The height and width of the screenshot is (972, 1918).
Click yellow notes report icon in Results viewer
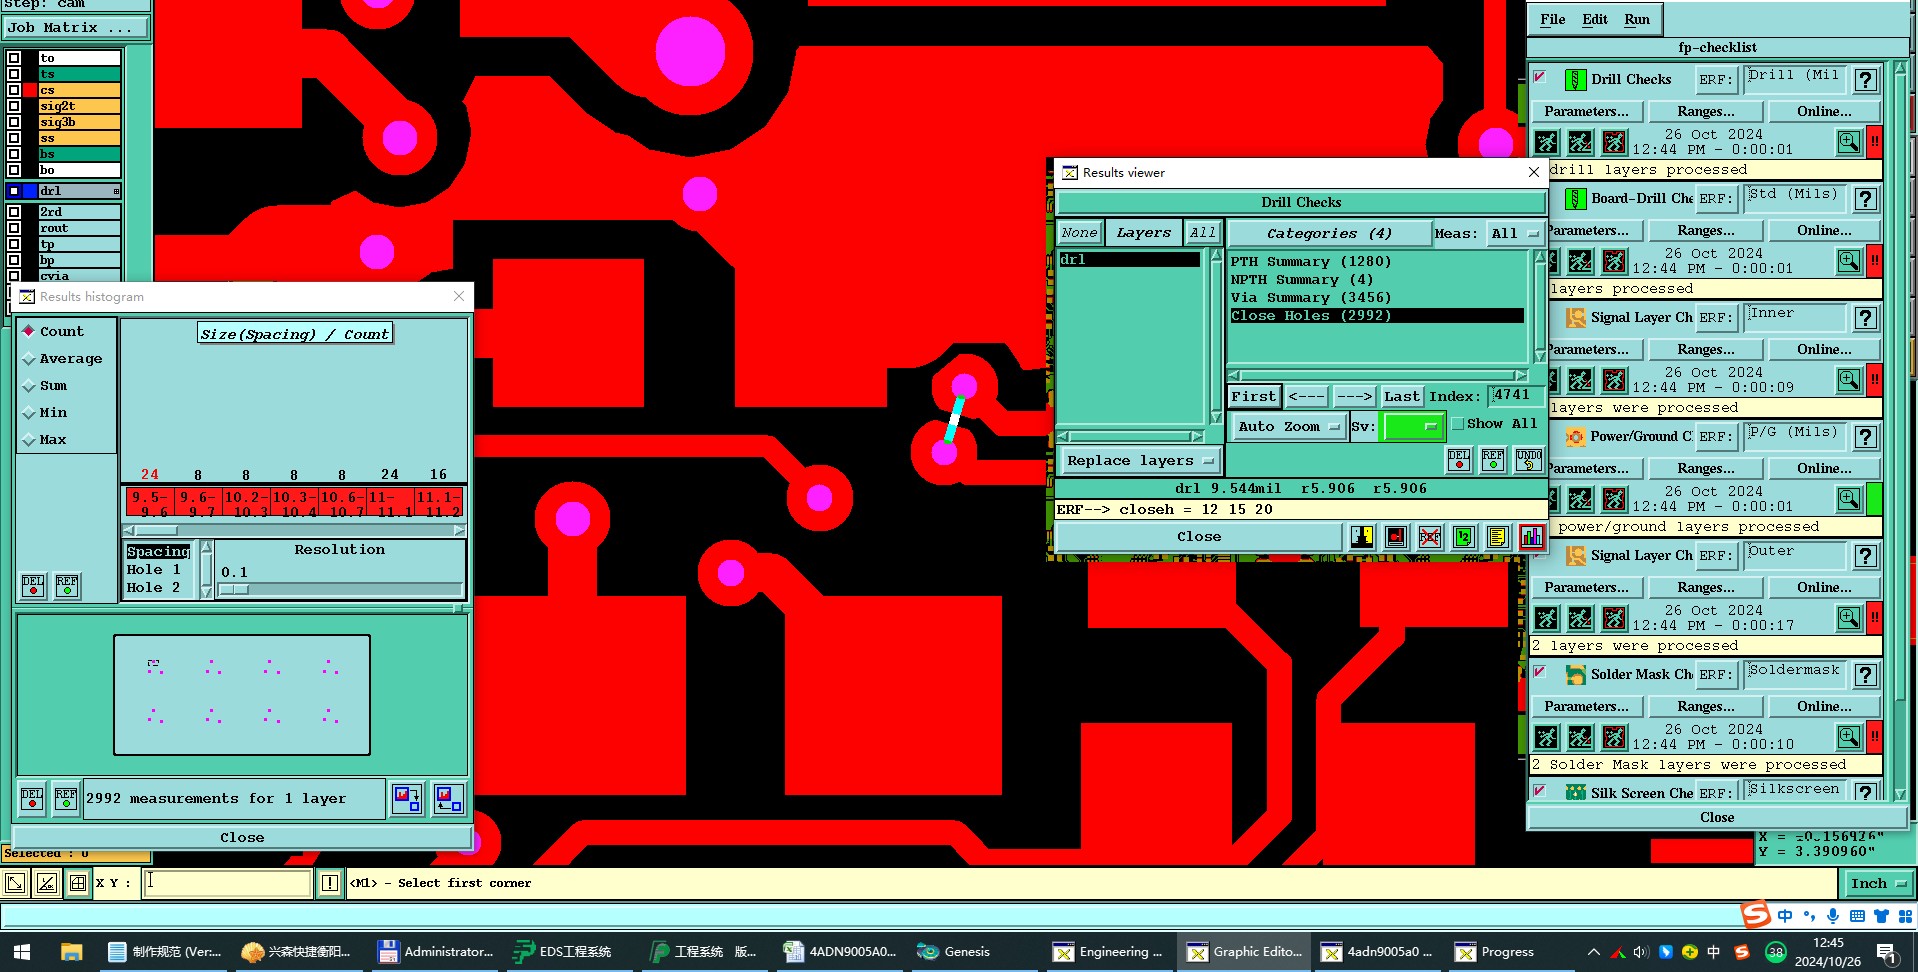tap(1497, 537)
